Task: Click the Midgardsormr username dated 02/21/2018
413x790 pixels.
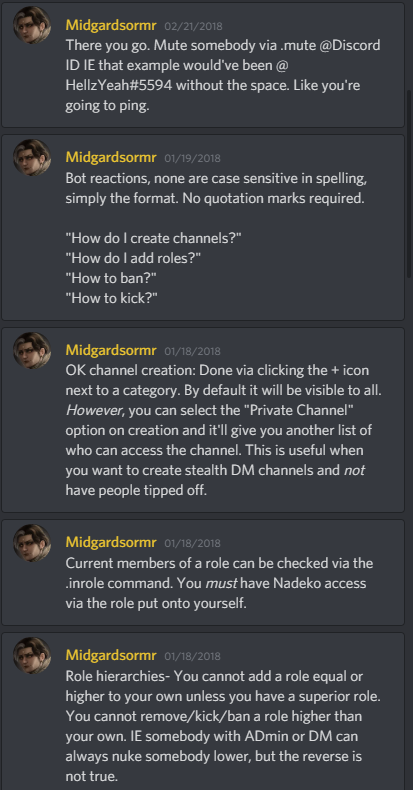Action: pyautogui.click(x=111, y=26)
